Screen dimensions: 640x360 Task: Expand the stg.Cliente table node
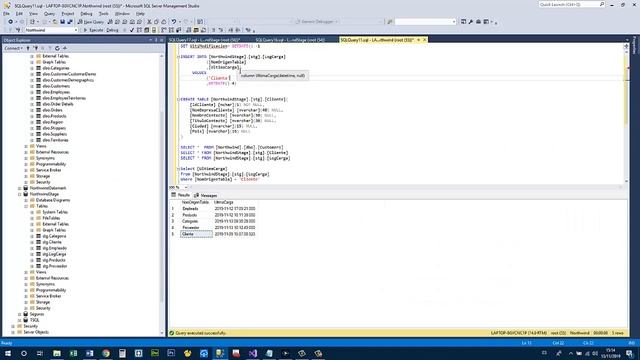point(32,242)
